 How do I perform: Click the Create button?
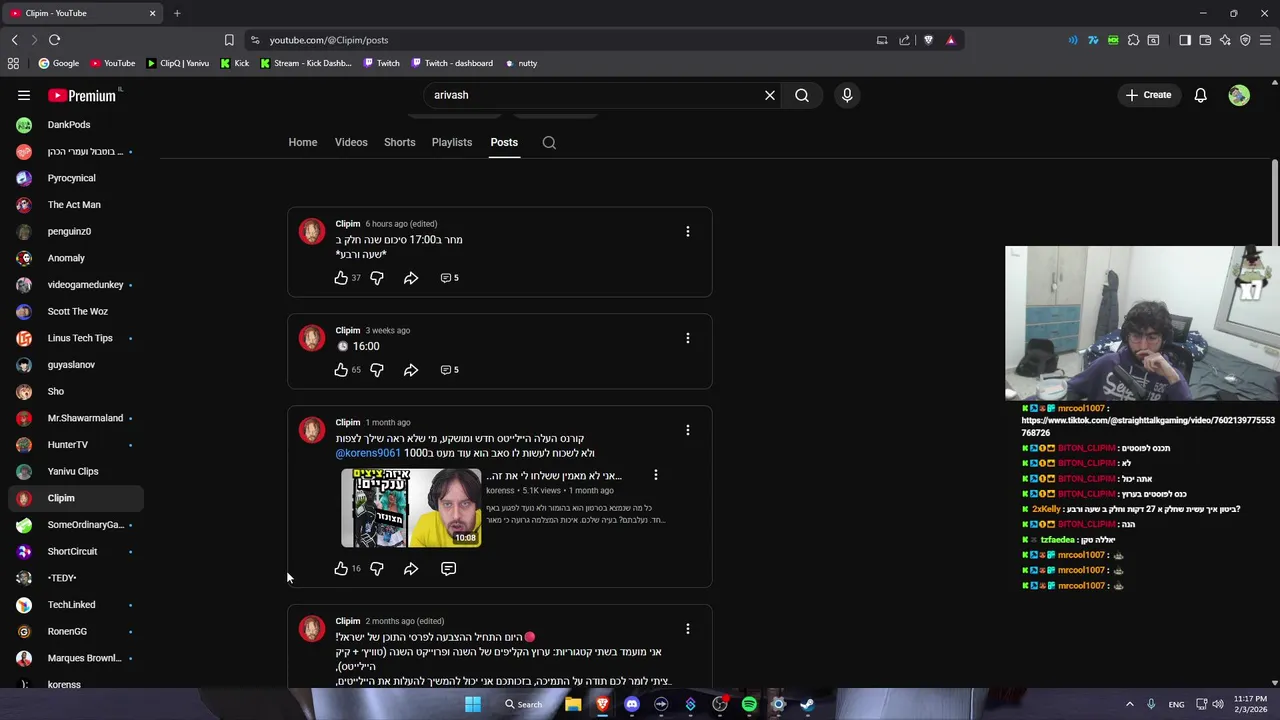click(x=1148, y=95)
